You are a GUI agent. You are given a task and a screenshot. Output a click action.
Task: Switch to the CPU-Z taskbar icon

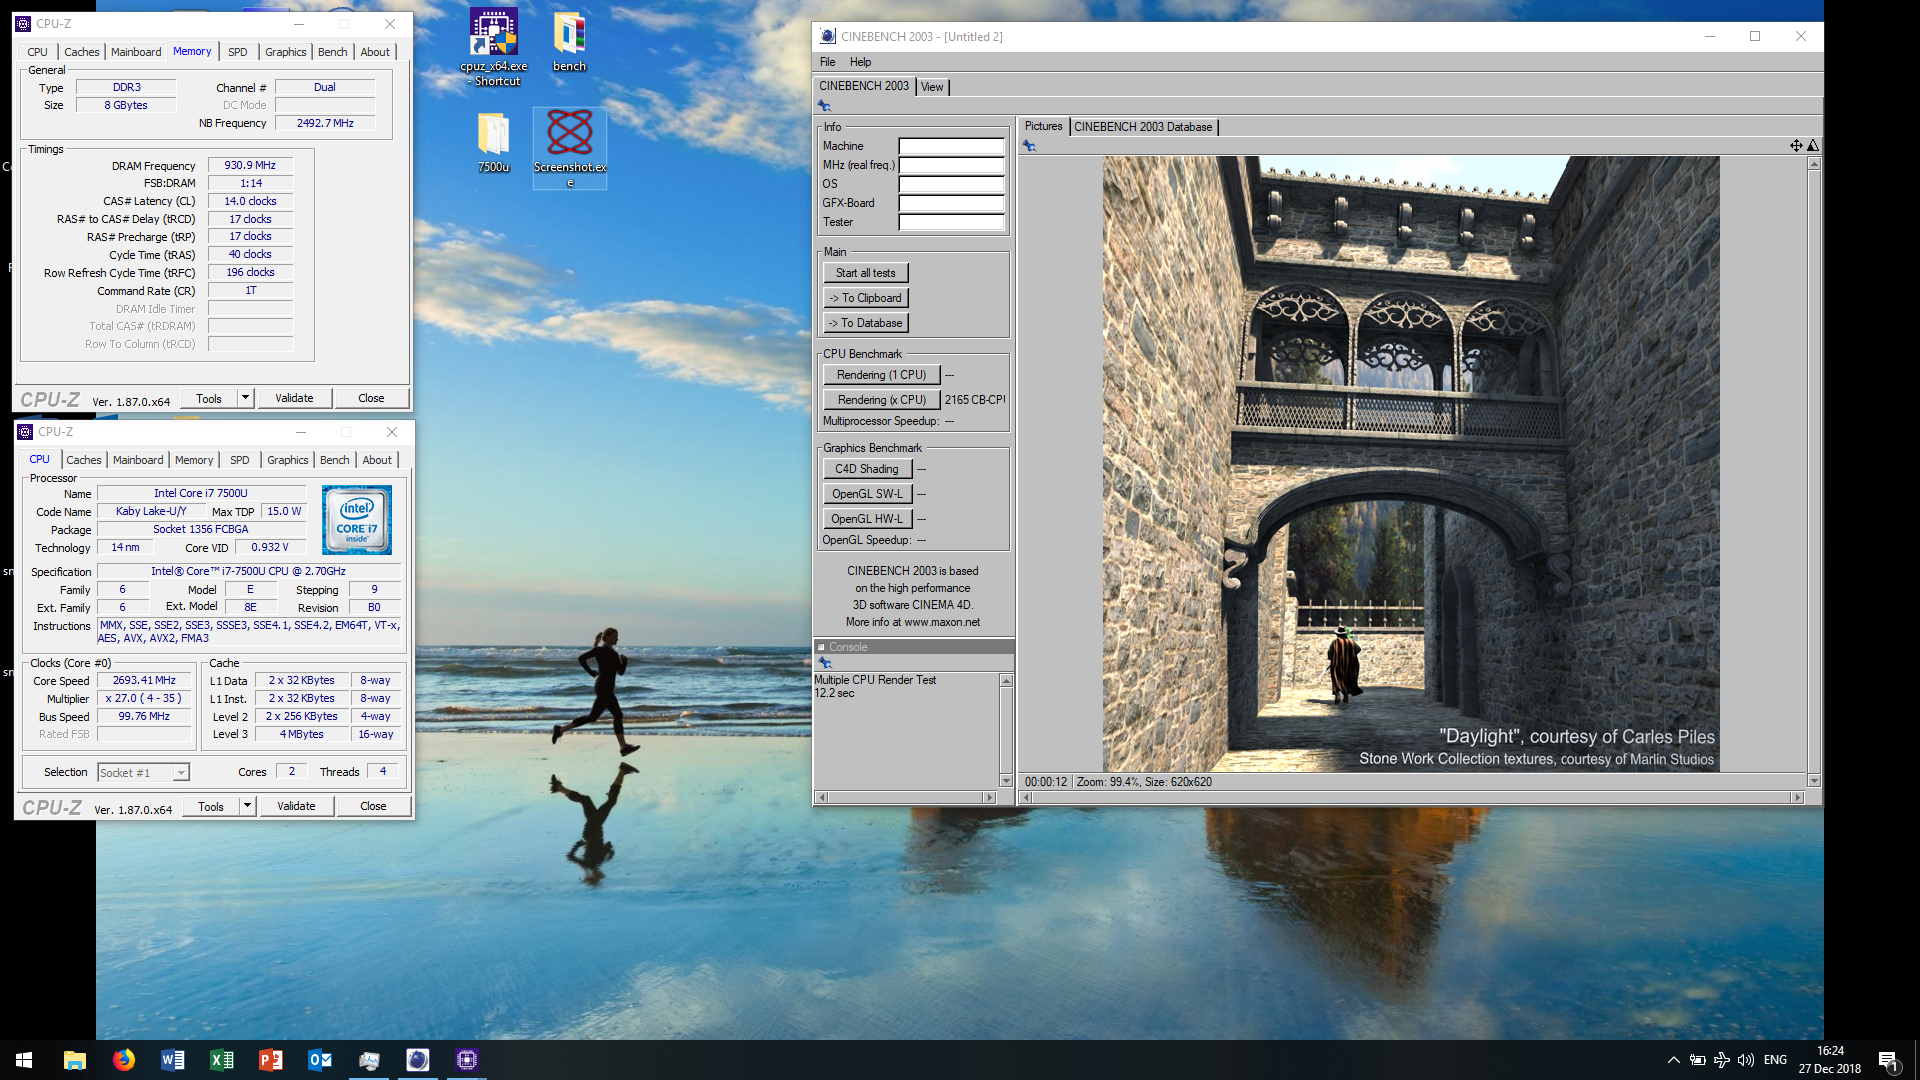[x=467, y=1060]
